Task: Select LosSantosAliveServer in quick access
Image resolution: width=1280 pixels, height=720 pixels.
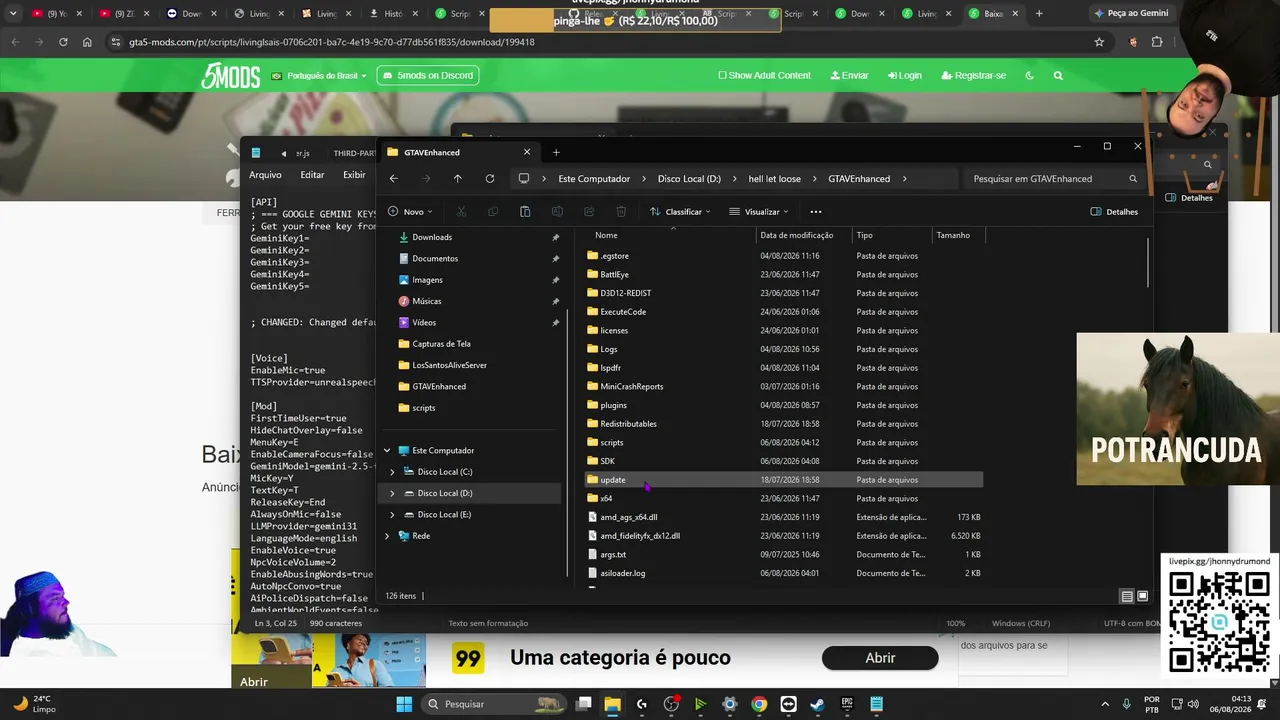Action: (449, 365)
